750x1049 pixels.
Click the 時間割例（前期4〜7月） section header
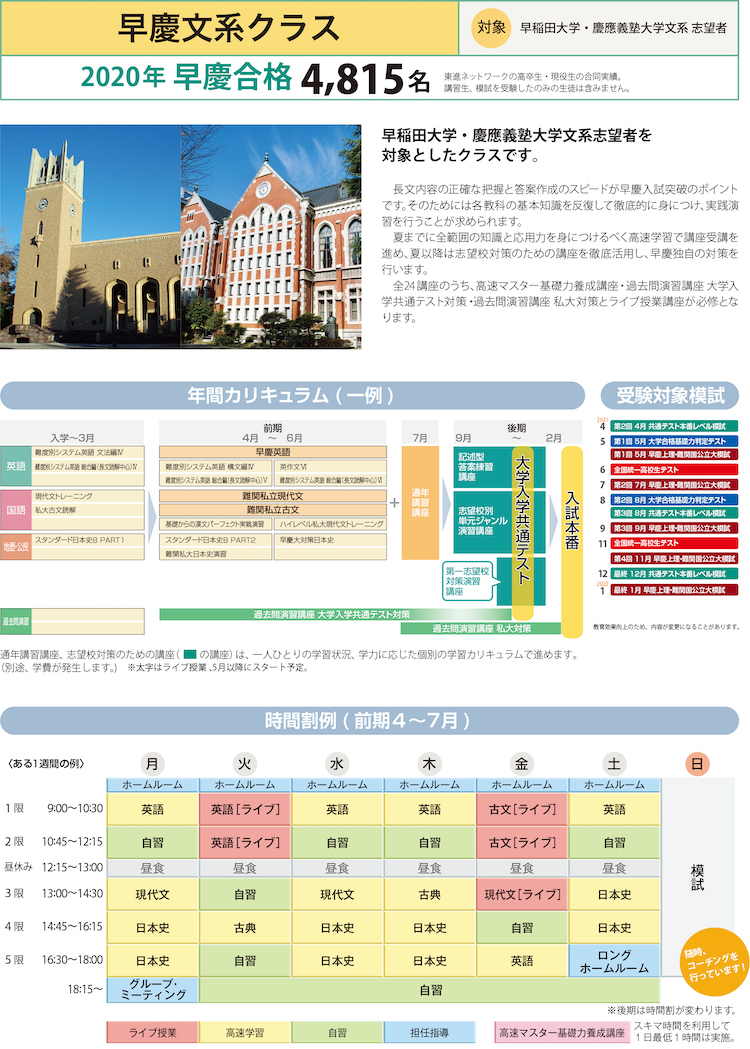click(x=369, y=721)
